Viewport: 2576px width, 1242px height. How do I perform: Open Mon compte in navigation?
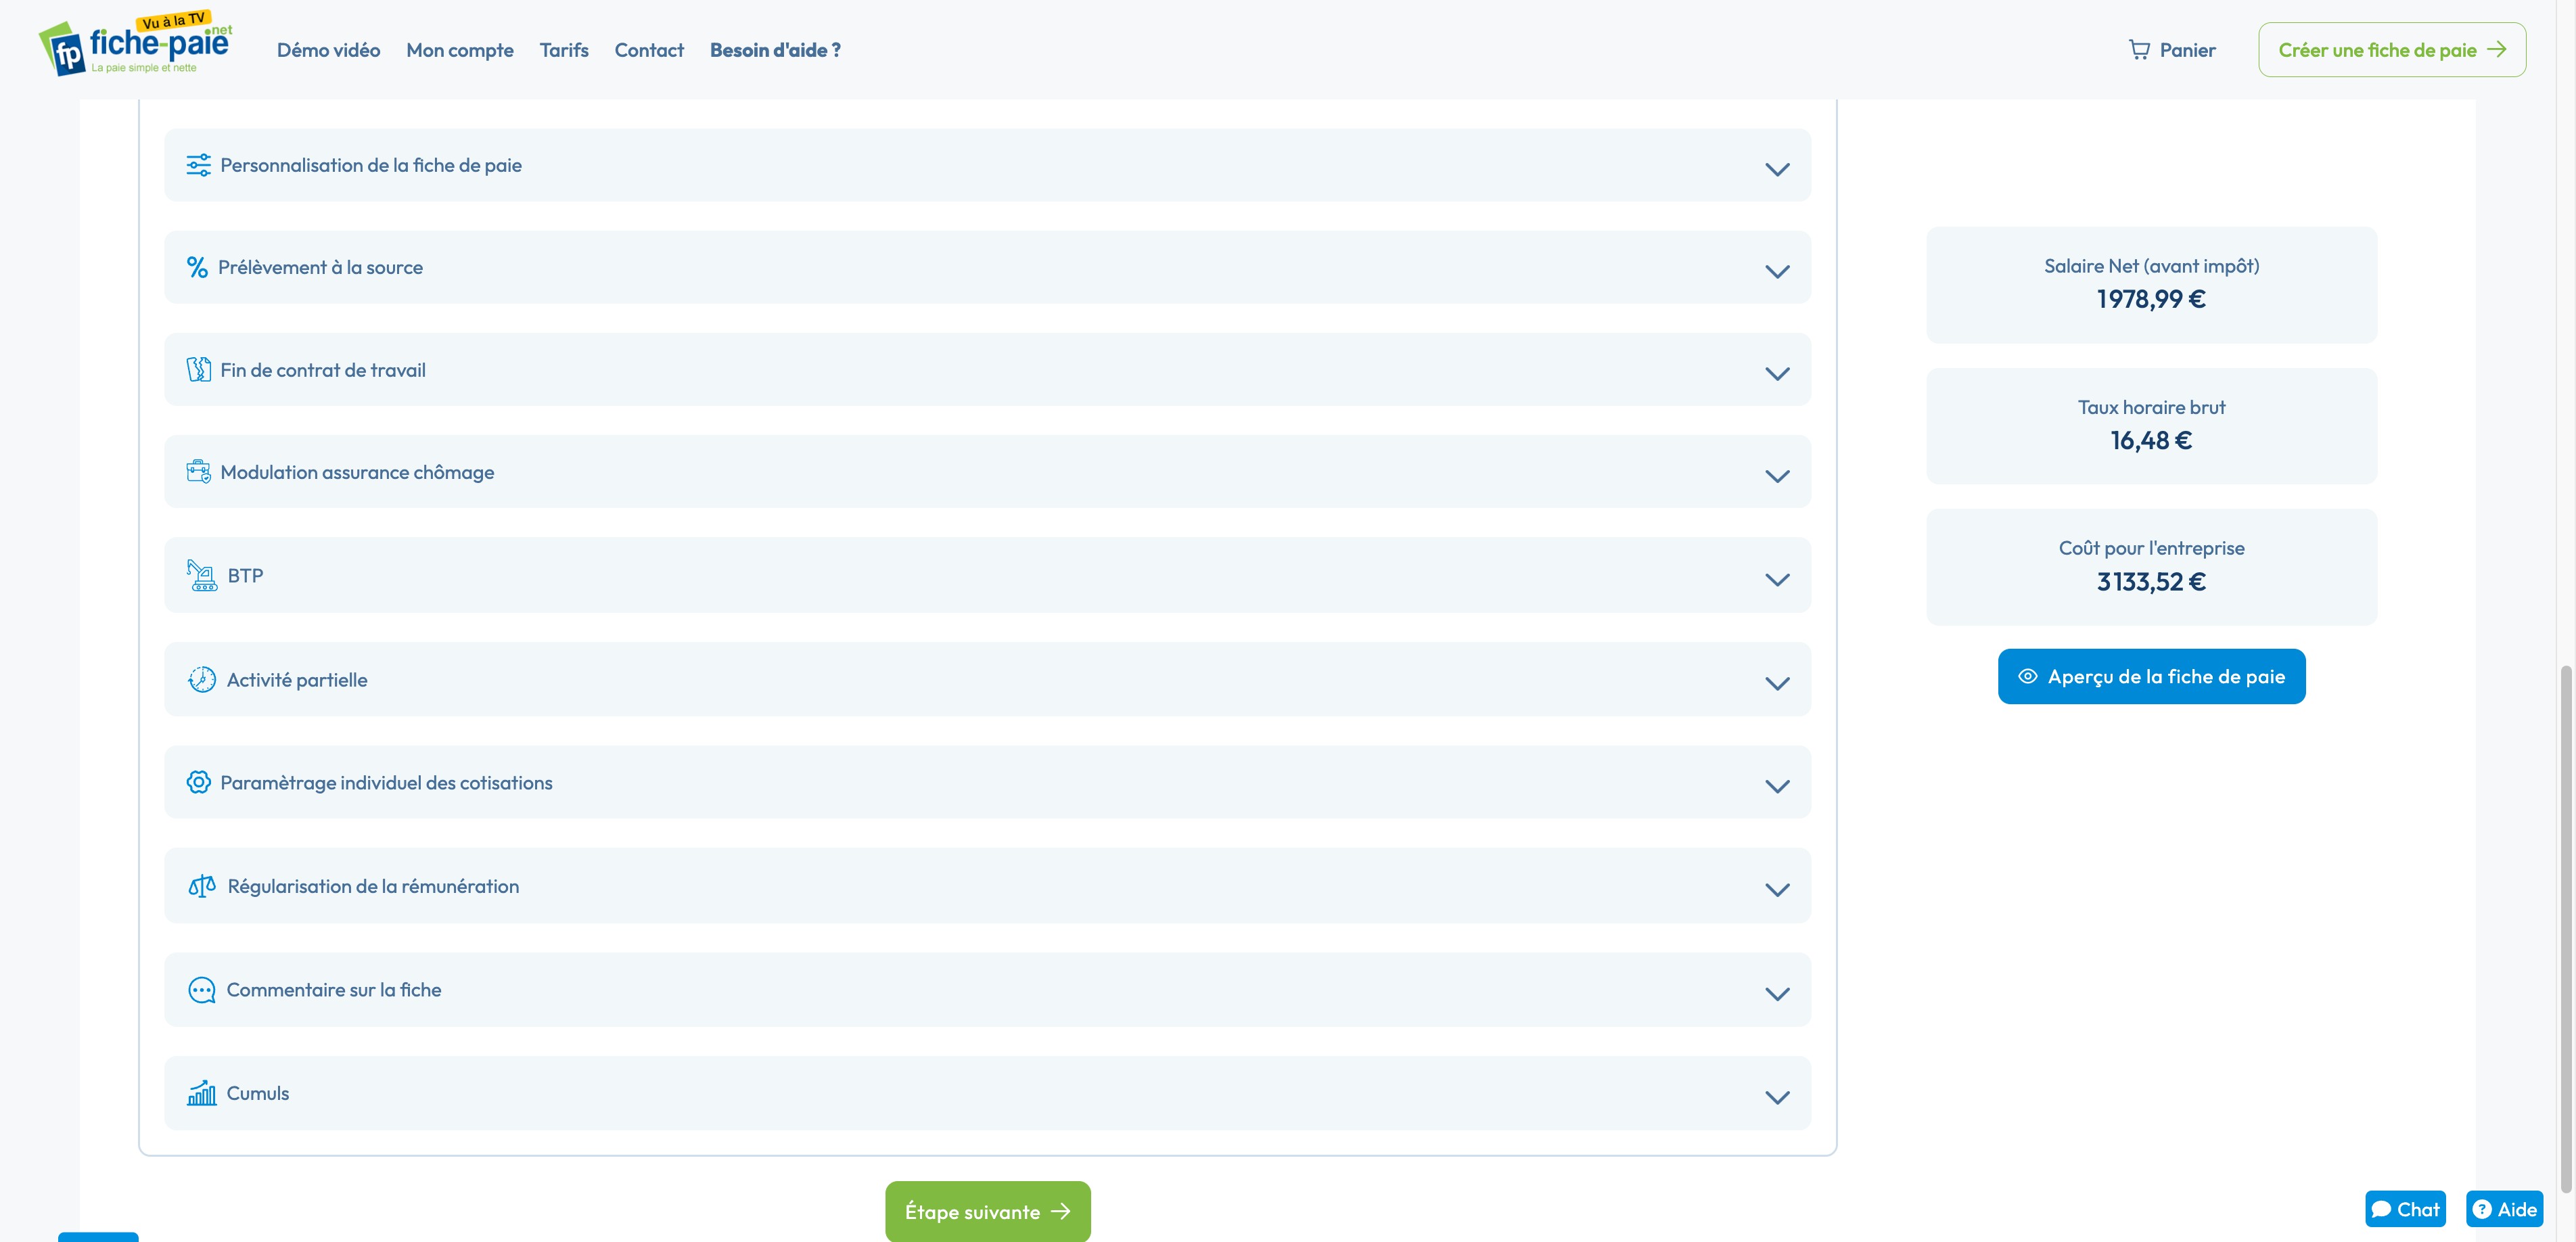point(460,50)
